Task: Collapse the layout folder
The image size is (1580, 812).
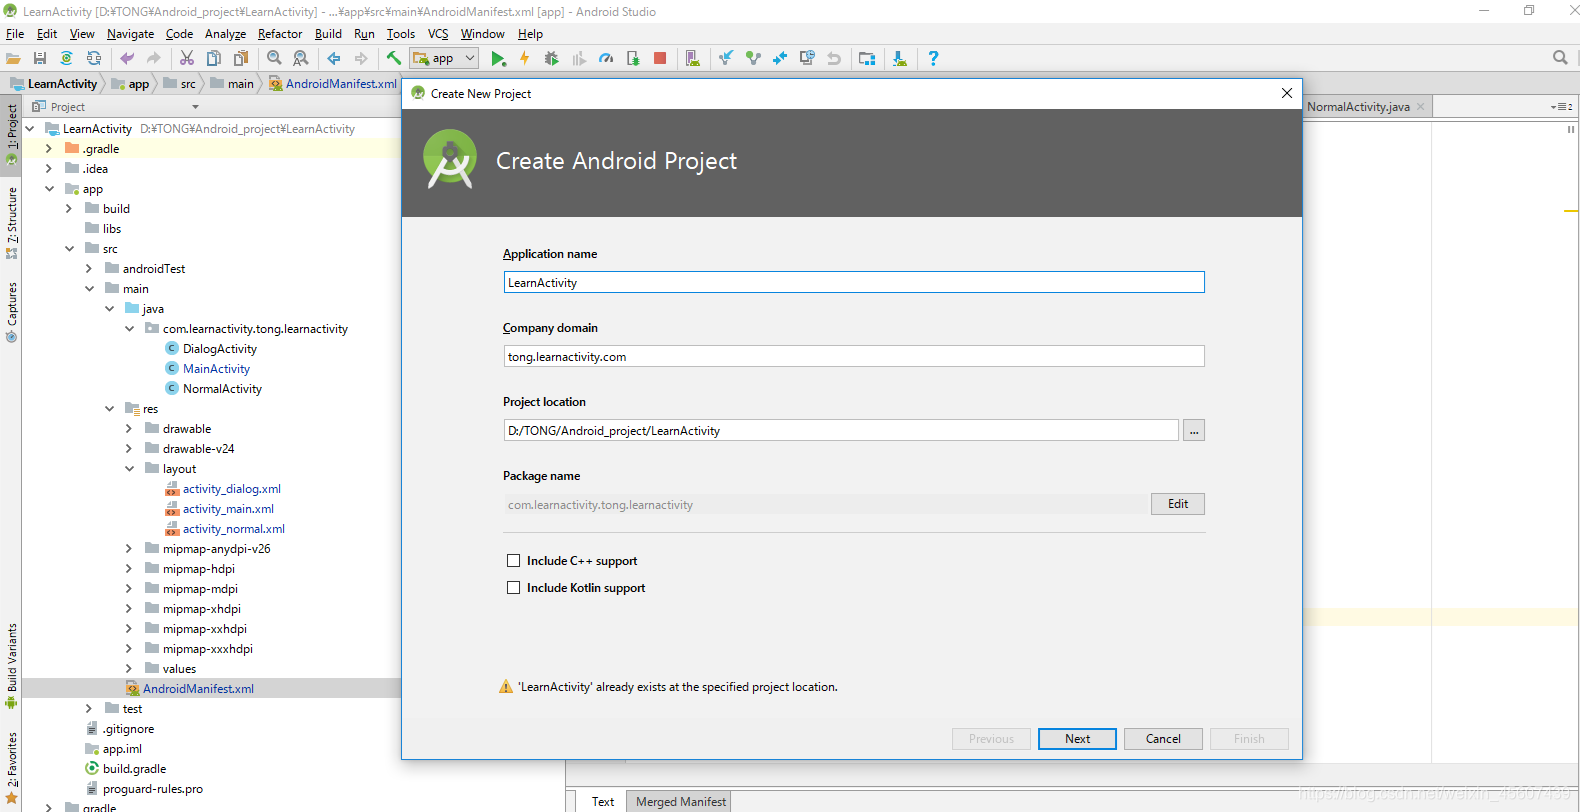Action: click(x=129, y=469)
